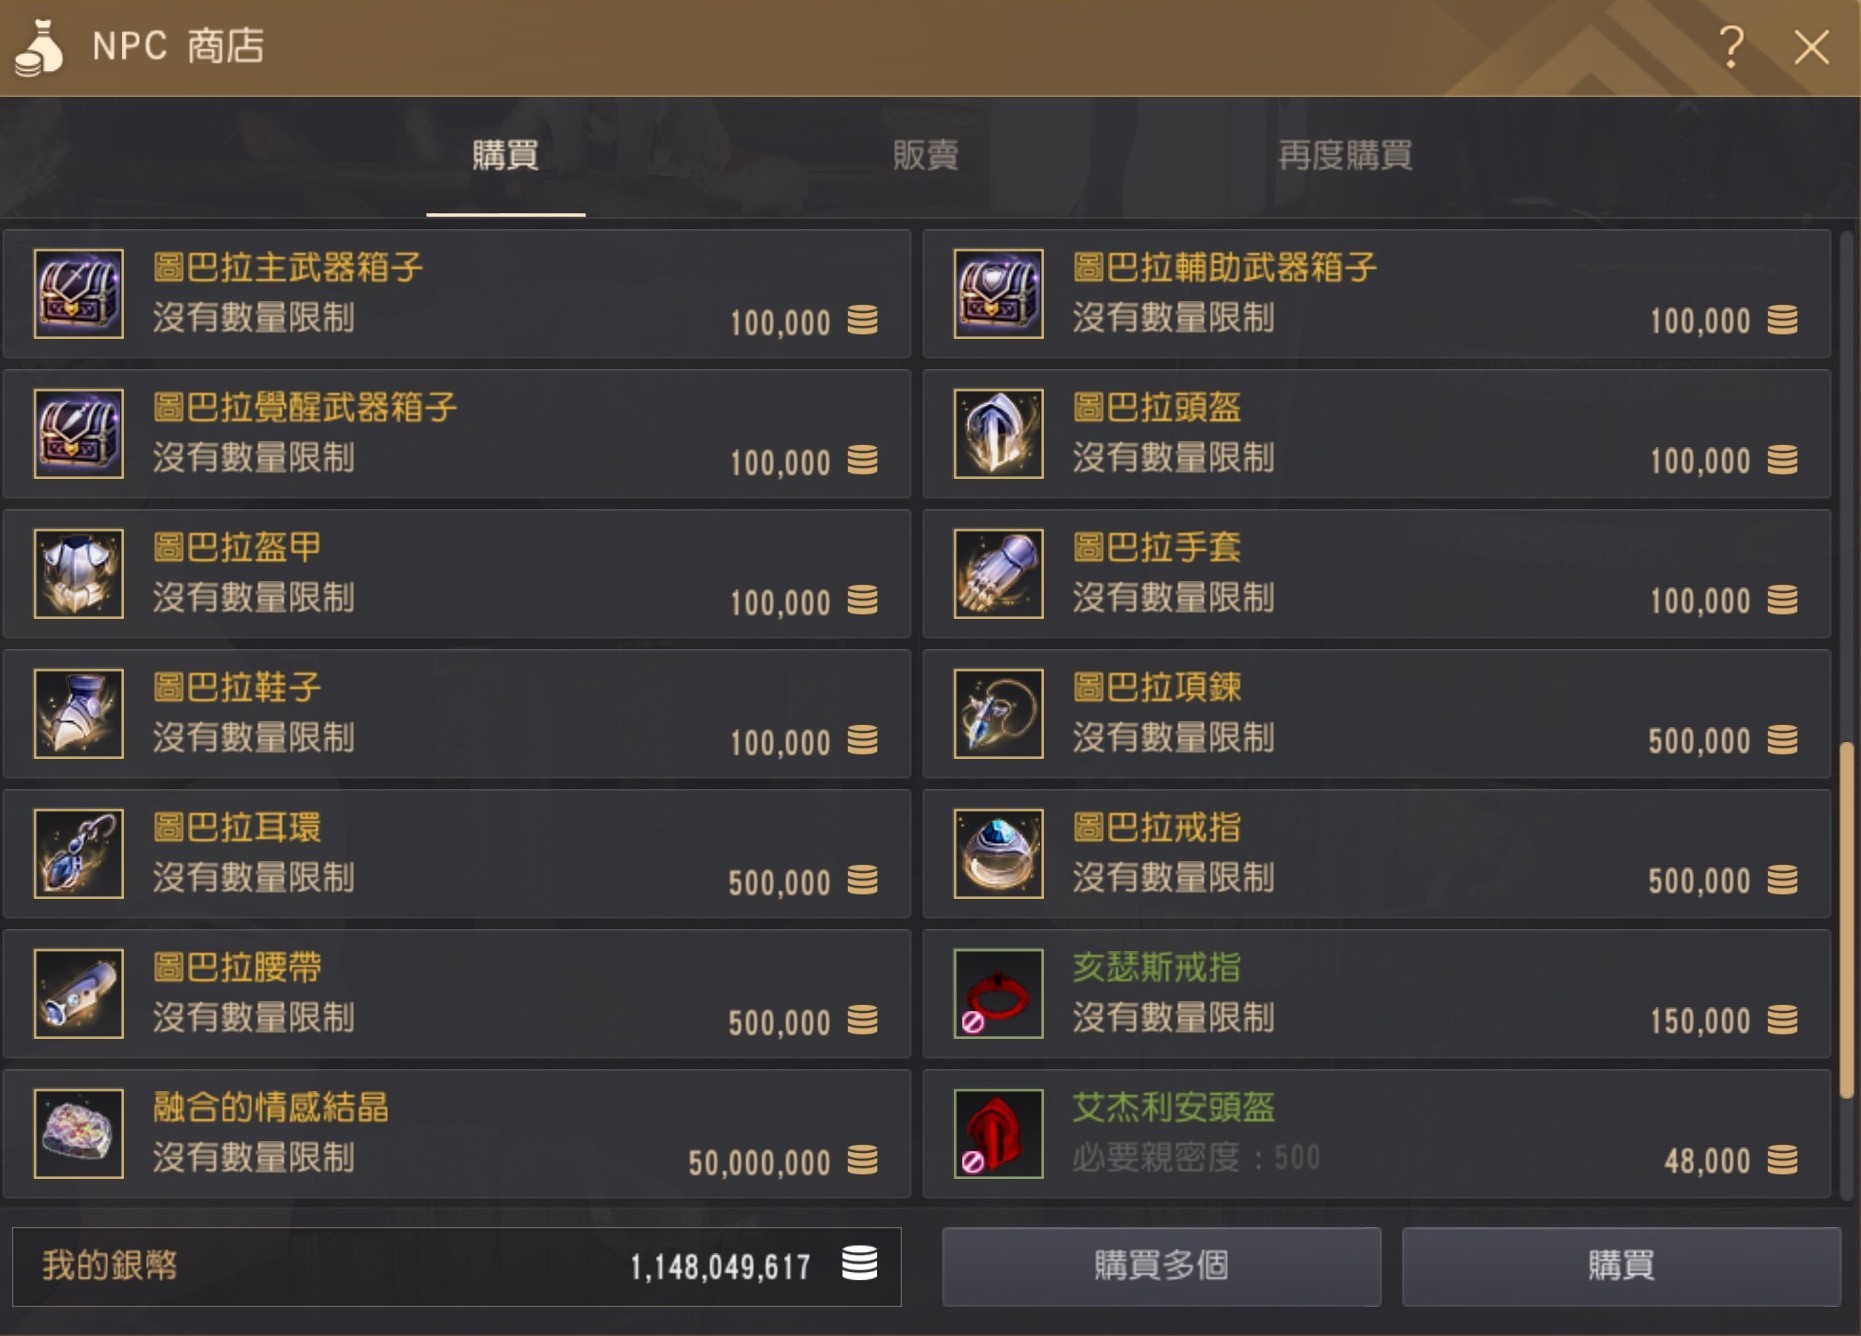
Task: Choose the 圖巴拉盔甲 armor icon
Action: (x=79, y=574)
